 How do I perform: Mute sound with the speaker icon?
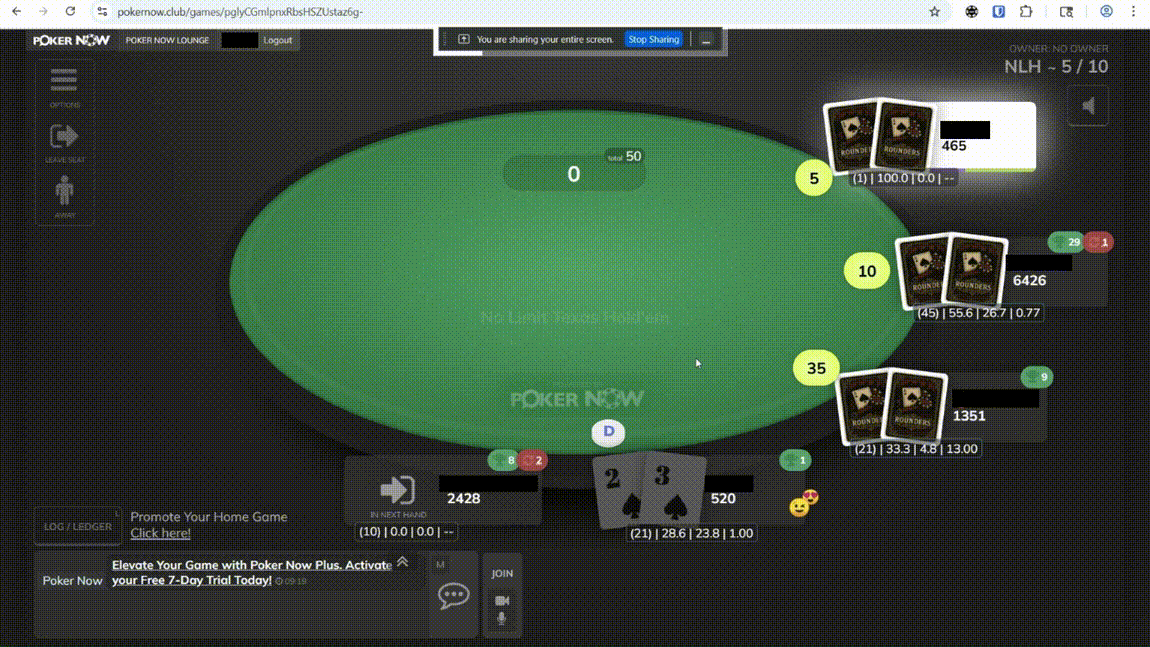point(1088,106)
